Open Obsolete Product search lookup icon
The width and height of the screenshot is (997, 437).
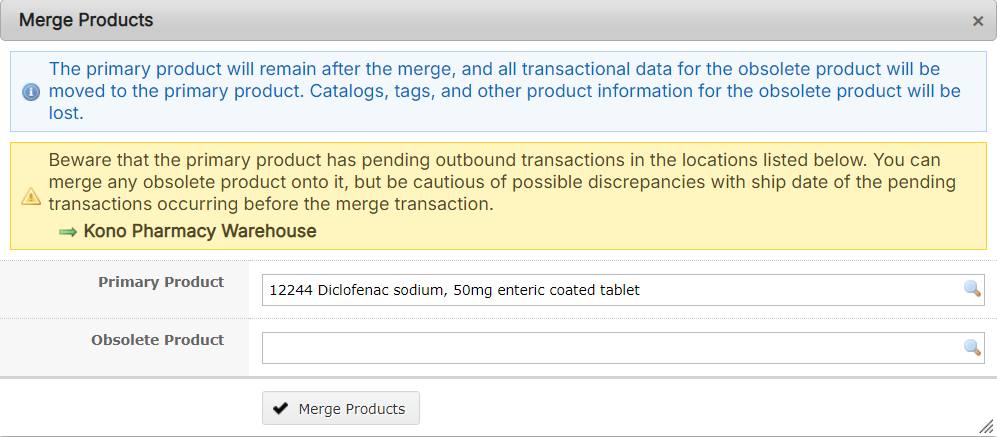pos(971,347)
